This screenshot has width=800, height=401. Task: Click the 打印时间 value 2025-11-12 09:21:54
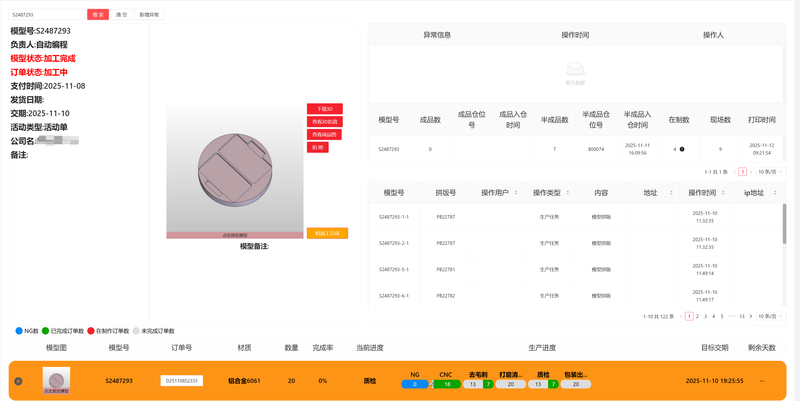pos(762,149)
